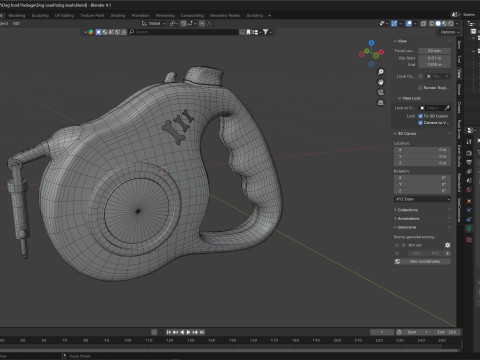
Task: Open the Rendering workspace tab
Action: pyautogui.click(x=165, y=15)
